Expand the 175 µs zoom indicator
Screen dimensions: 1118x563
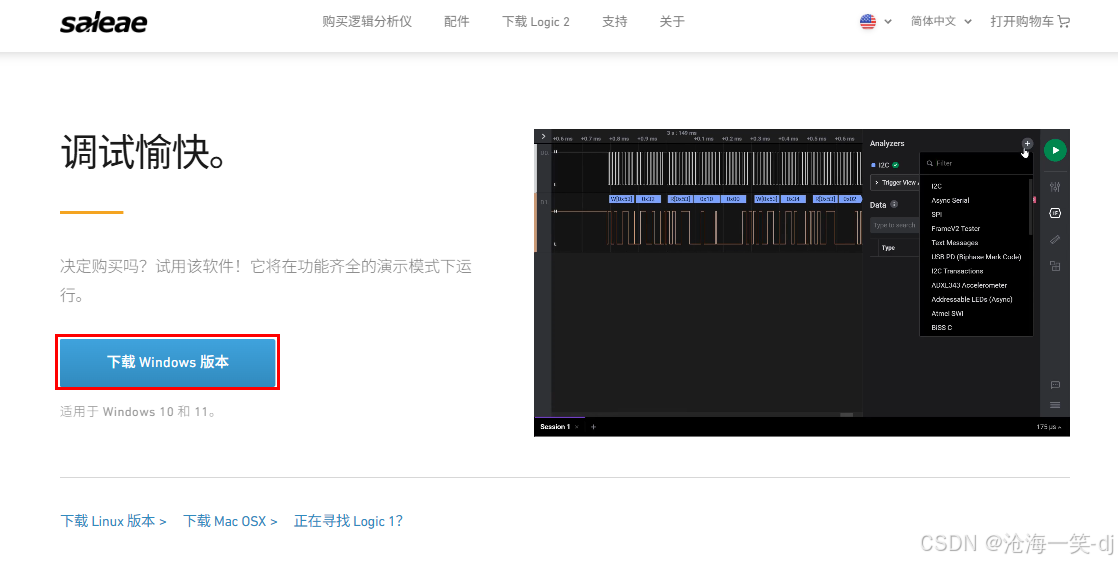[x=1049, y=427]
